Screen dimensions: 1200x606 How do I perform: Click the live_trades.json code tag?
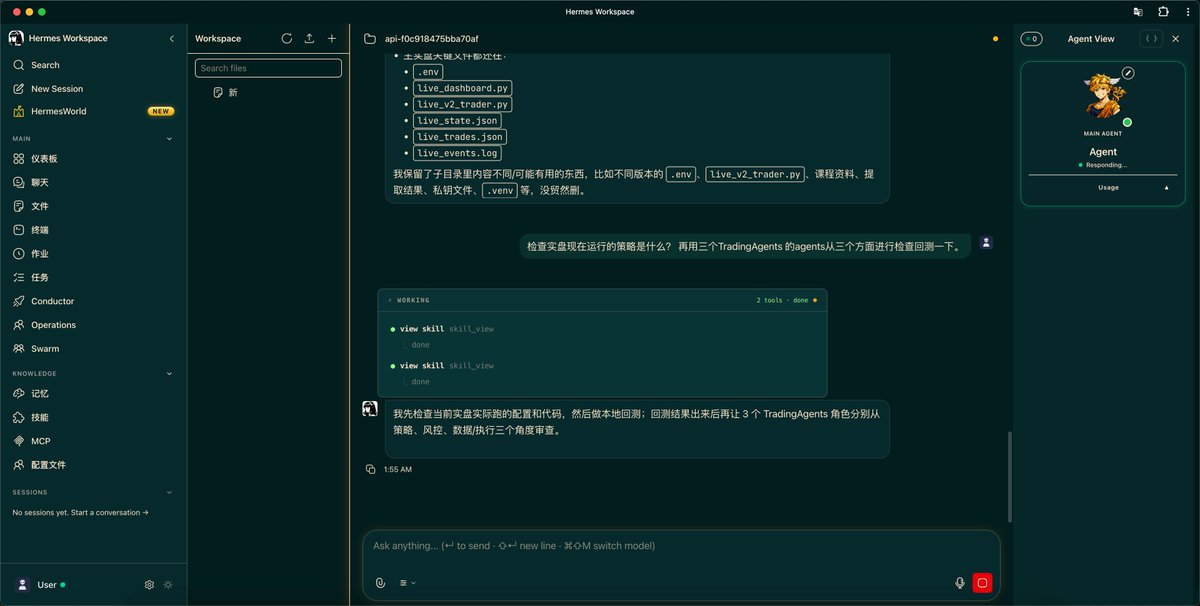460,137
